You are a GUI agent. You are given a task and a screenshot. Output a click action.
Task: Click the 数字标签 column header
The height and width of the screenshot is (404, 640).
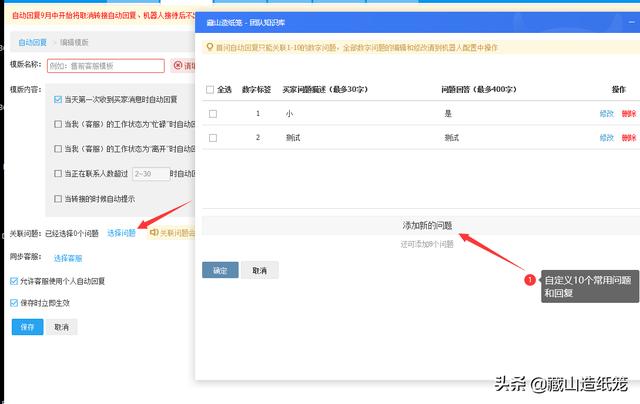(256, 89)
